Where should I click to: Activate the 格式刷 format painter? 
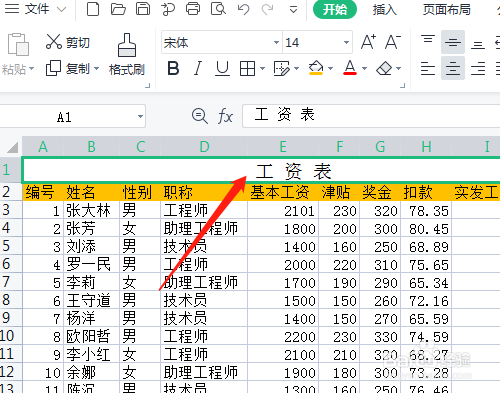click(x=127, y=54)
